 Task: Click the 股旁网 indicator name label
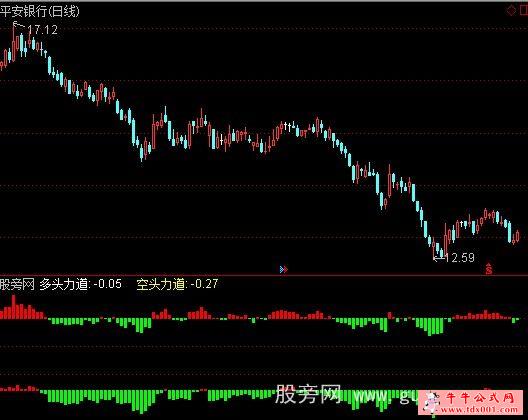click(x=17, y=284)
